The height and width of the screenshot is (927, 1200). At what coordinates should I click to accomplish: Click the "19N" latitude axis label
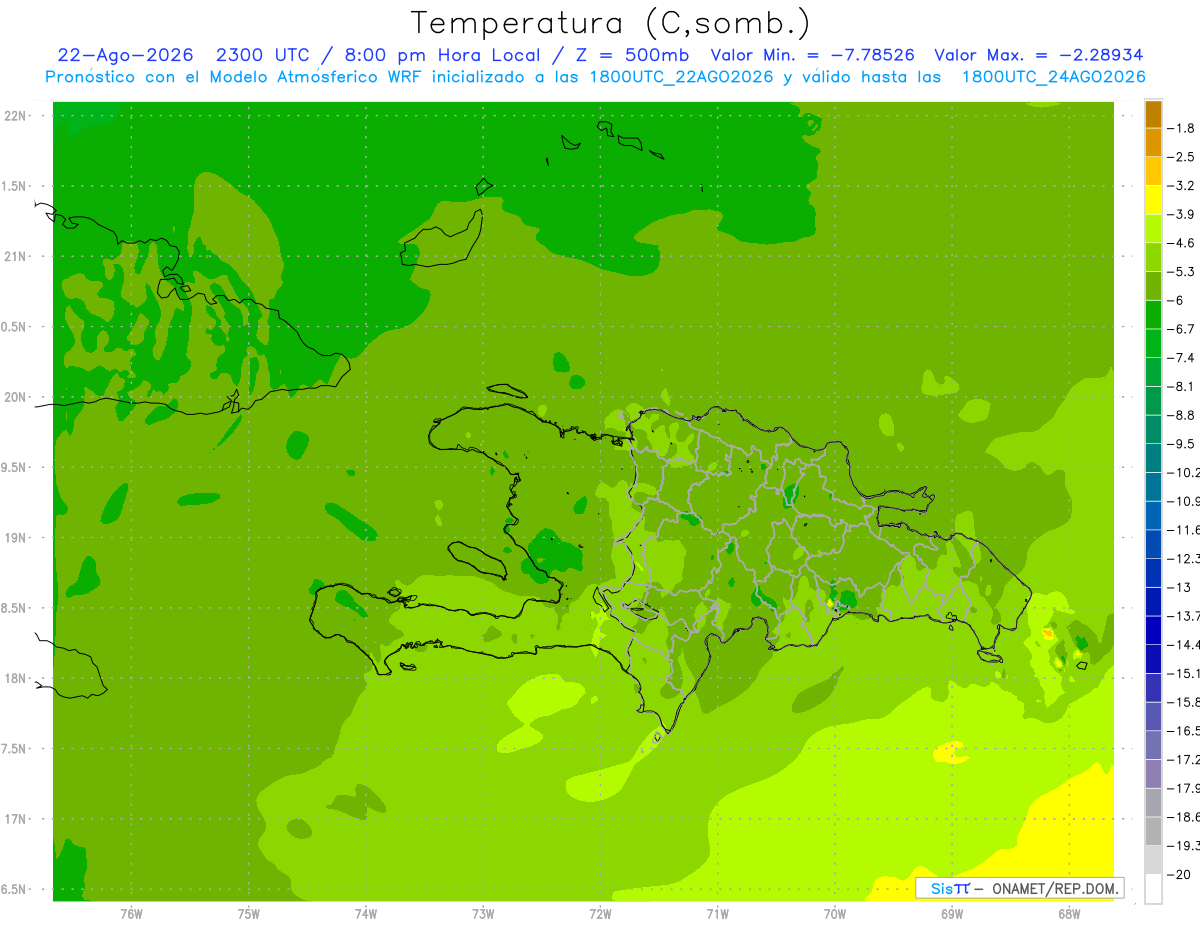(17, 538)
